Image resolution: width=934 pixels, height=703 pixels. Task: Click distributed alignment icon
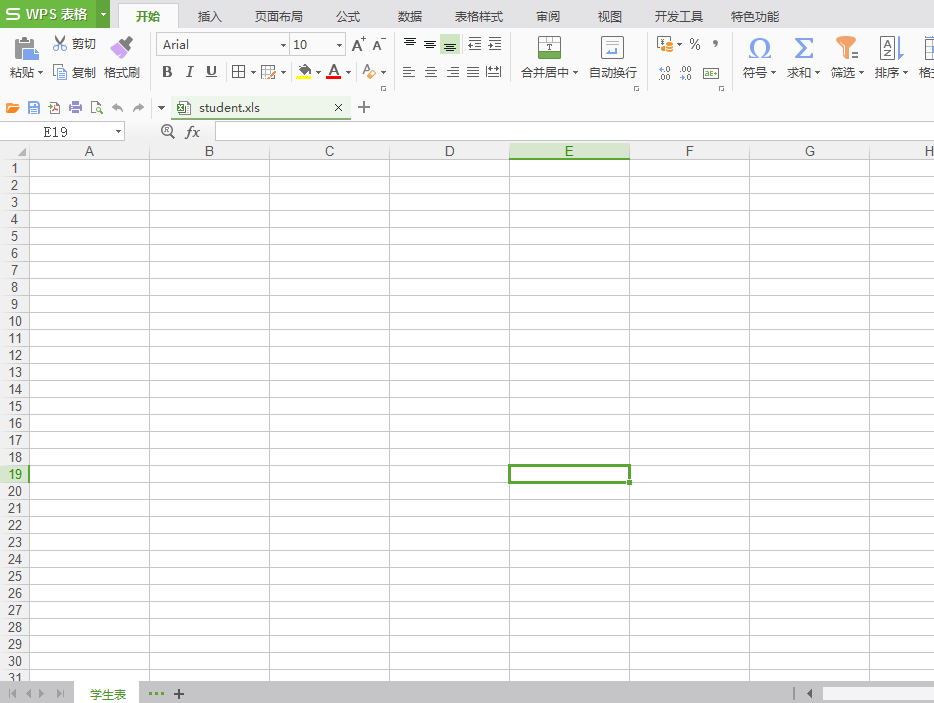click(494, 72)
